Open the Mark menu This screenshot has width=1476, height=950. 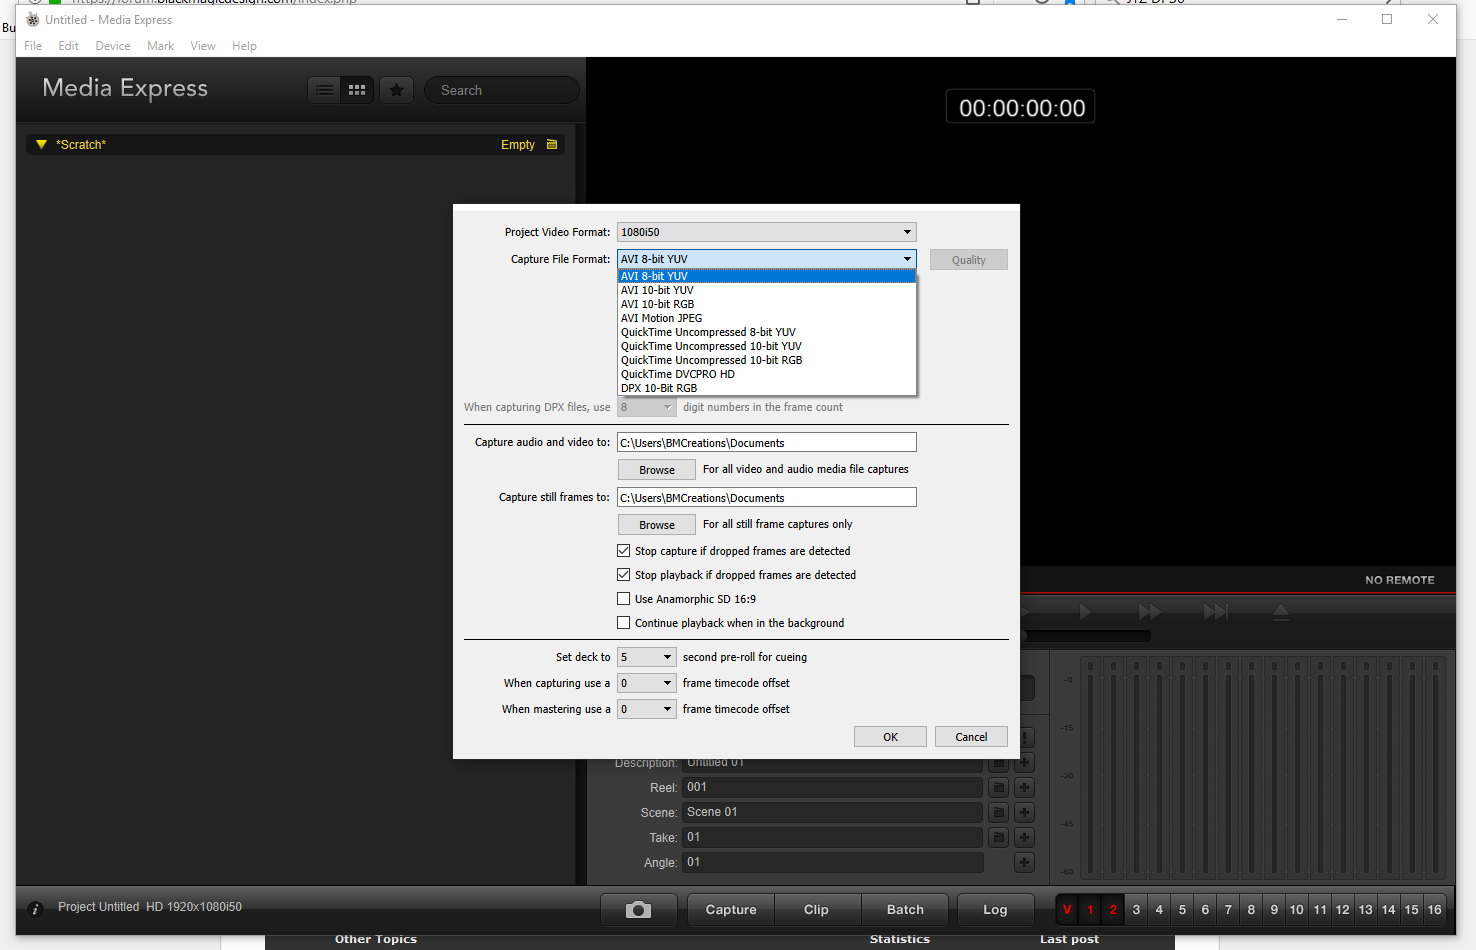[x=160, y=46]
